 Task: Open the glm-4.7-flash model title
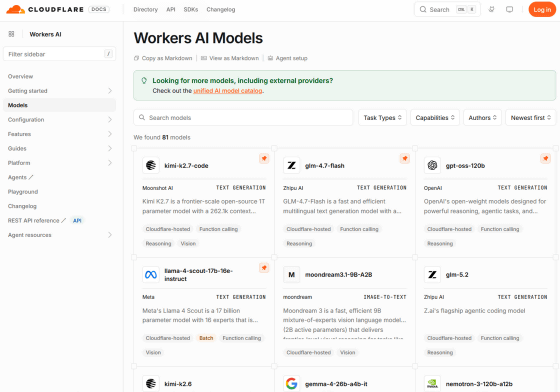point(325,166)
